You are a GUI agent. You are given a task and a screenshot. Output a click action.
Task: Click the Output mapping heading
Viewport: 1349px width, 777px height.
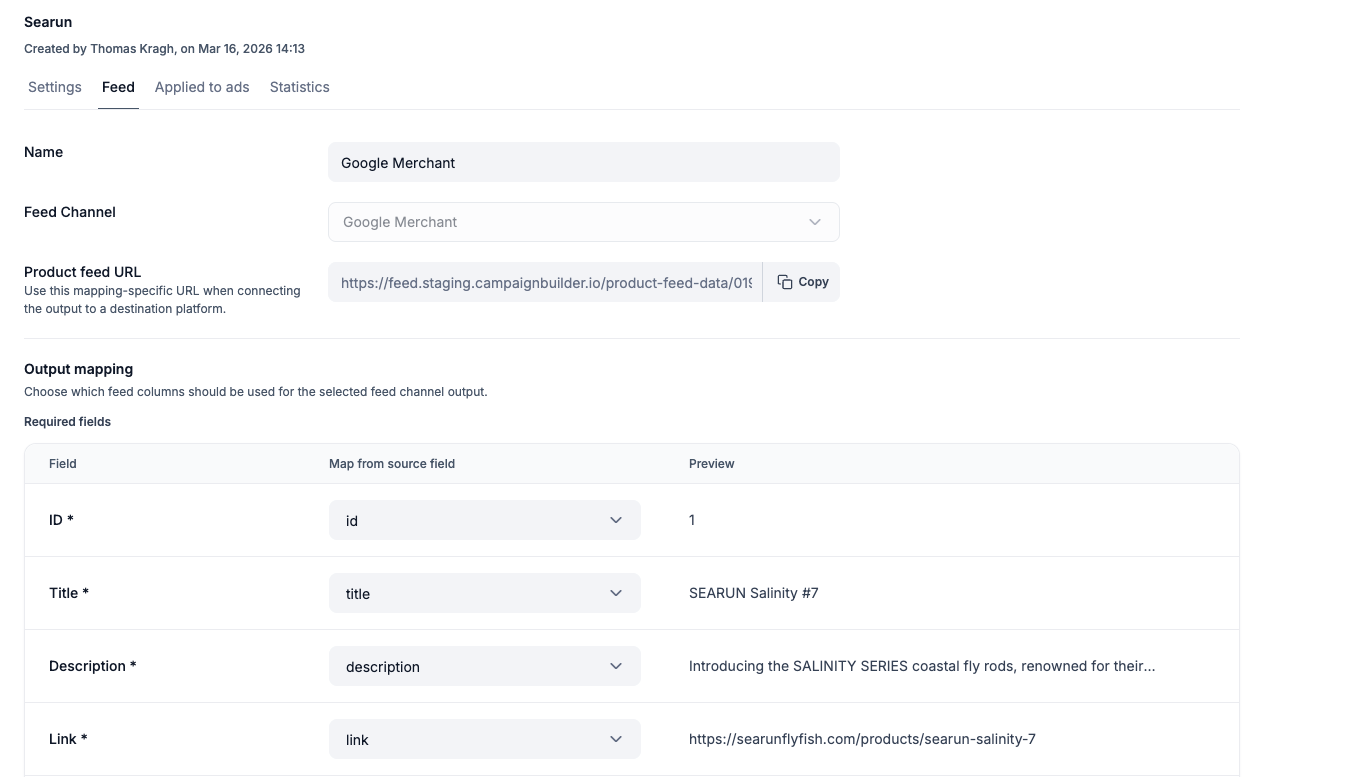click(78, 369)
